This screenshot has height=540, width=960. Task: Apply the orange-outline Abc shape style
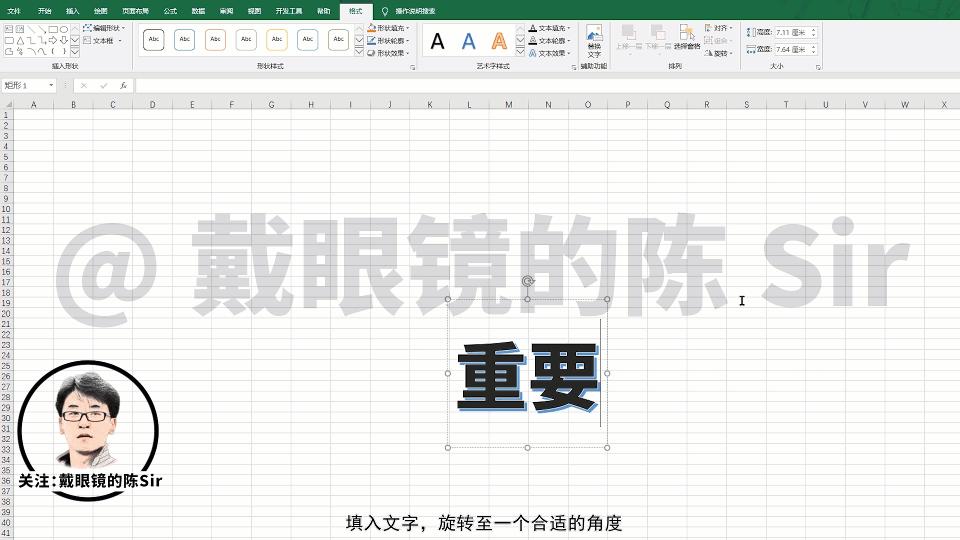pyautogui.click(x=216, y=40)
